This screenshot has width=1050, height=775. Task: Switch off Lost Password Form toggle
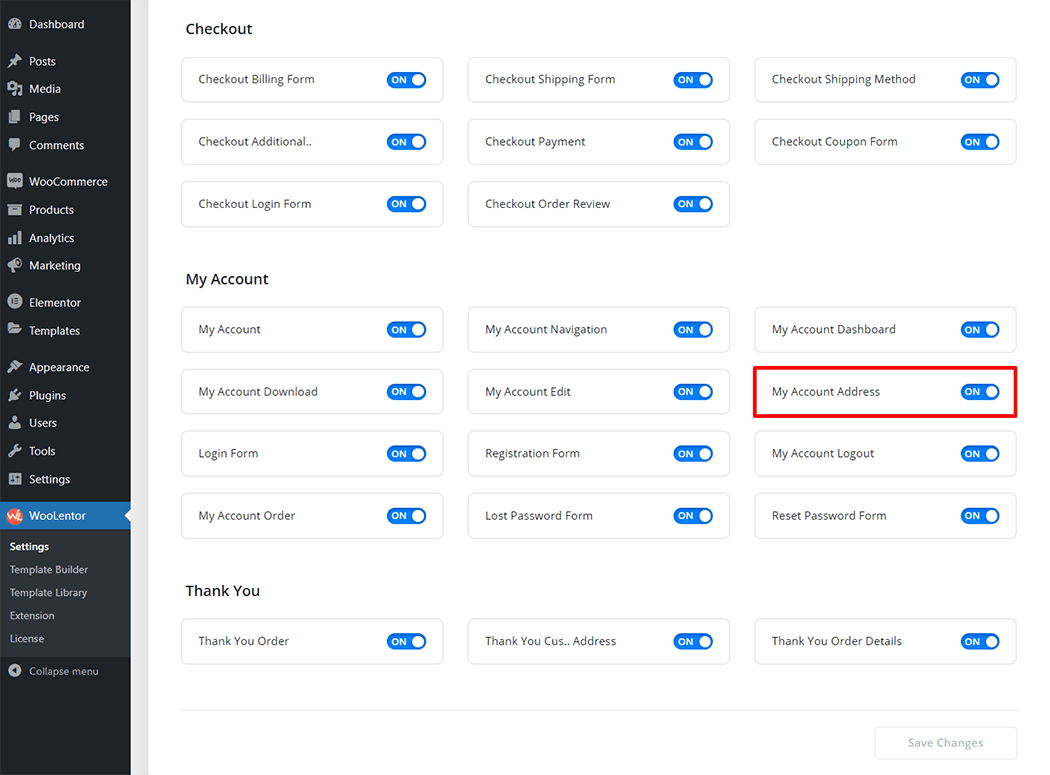[x=692, y=516]
